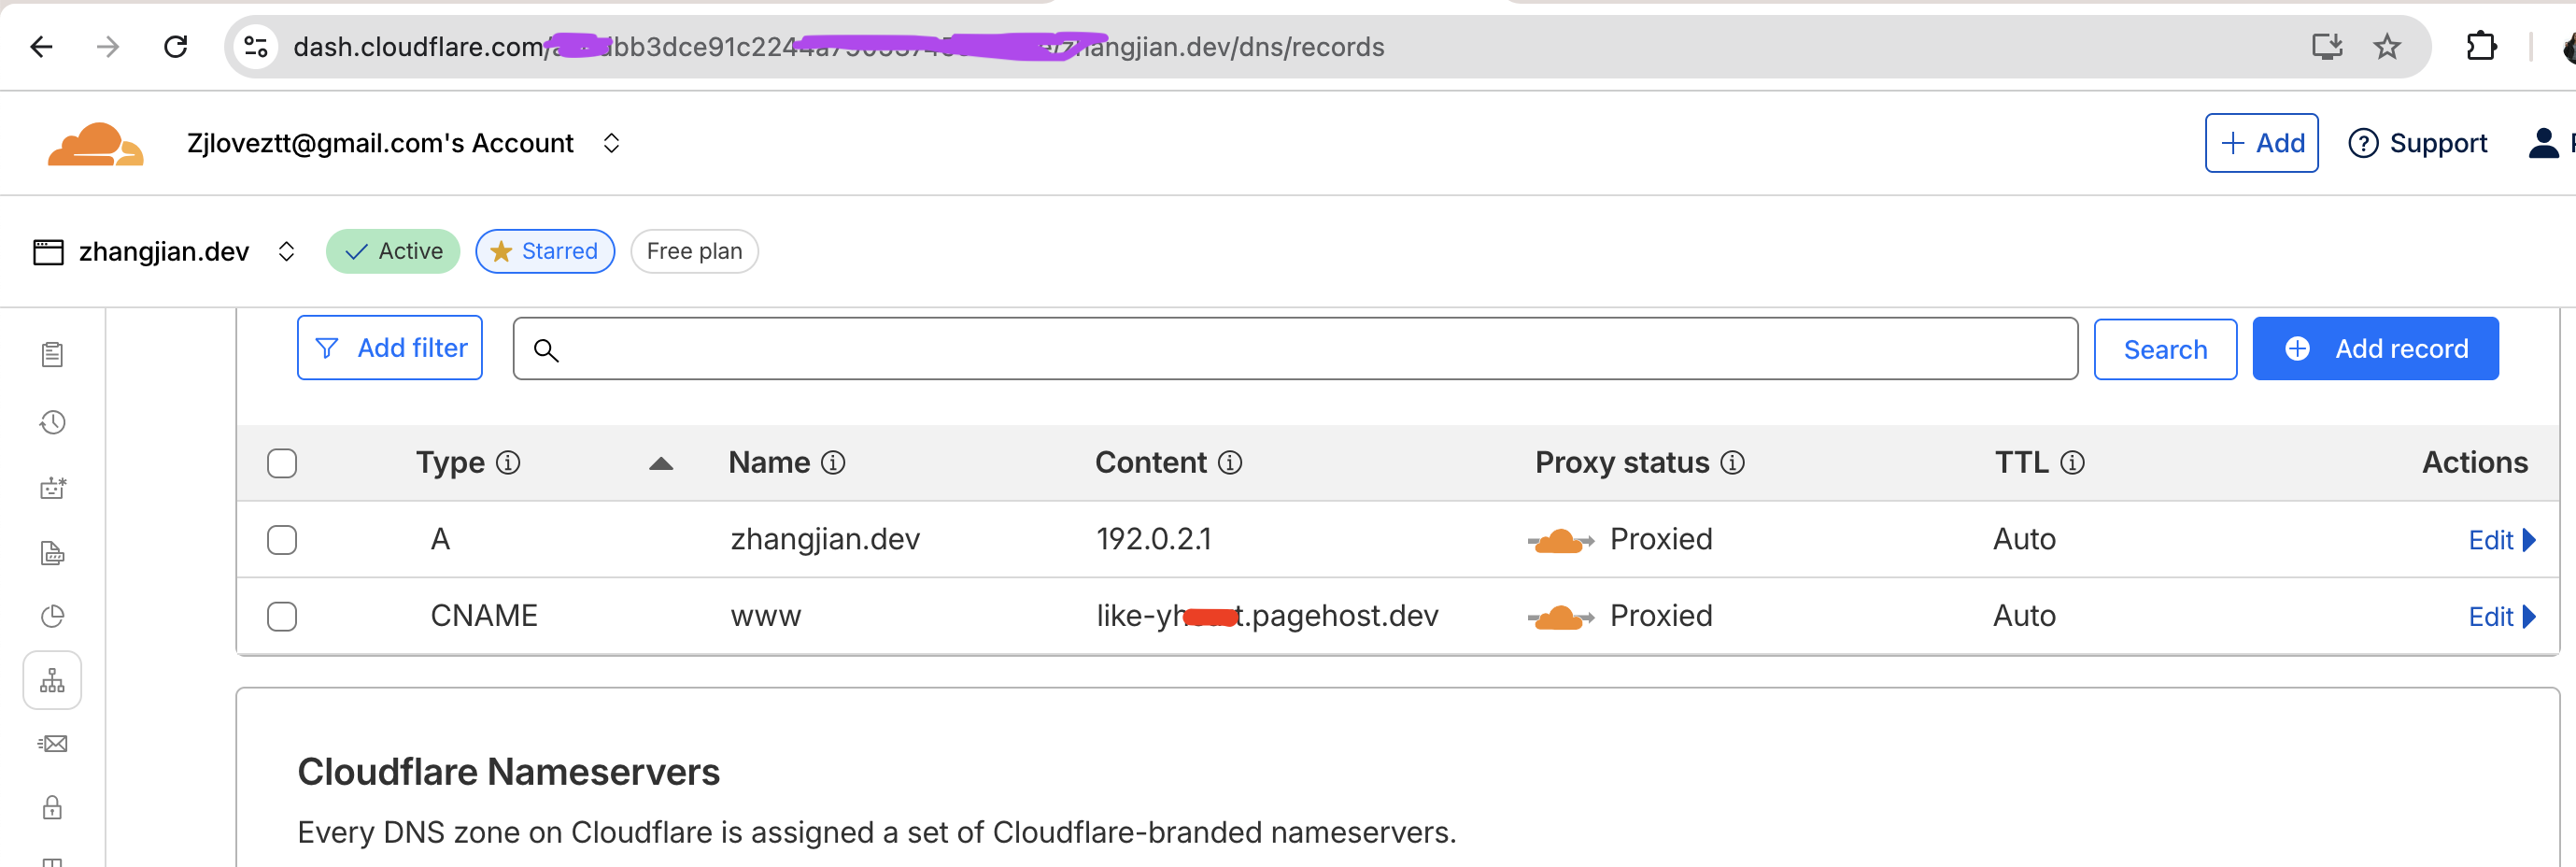Open the Support menu
The image size is (2576, 867).
click(2417, 143)
